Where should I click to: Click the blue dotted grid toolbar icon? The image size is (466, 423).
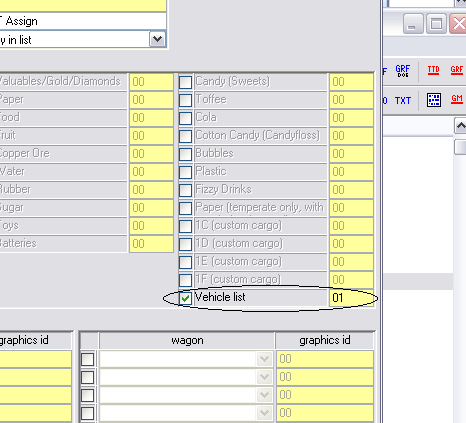point(434,100)
